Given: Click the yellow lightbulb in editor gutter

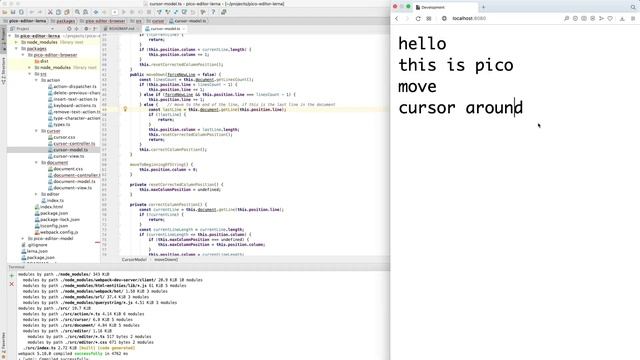Looking at the screenshot, I should [125, 109].
